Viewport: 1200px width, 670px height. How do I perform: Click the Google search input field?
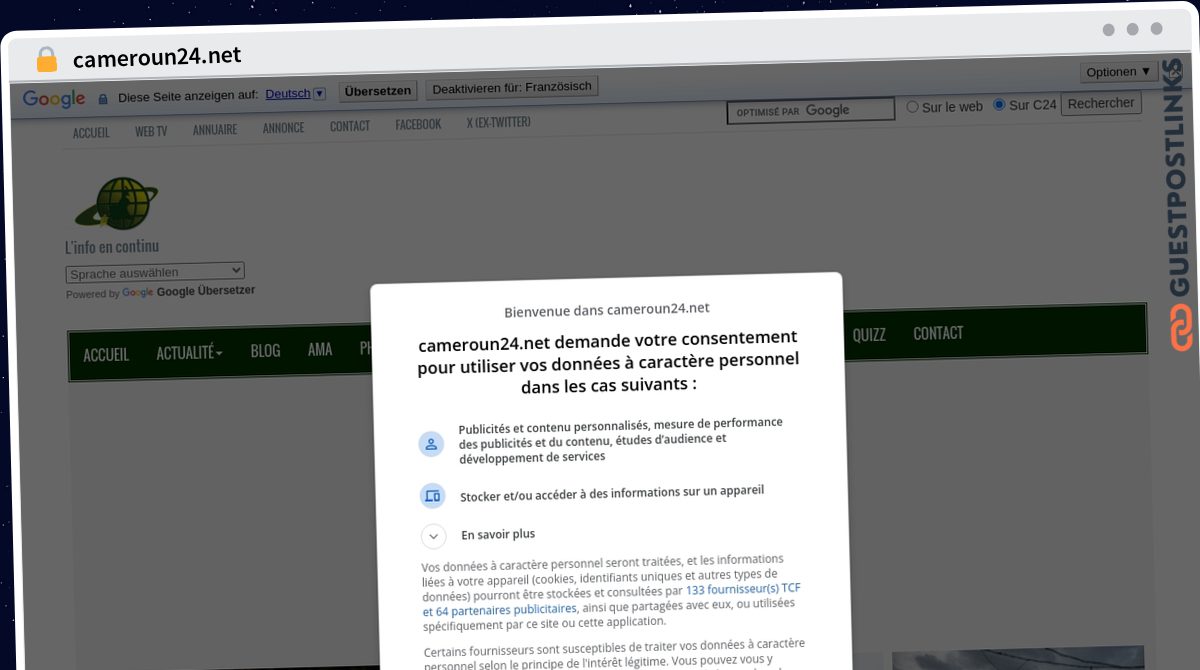(x=811, y=110)
